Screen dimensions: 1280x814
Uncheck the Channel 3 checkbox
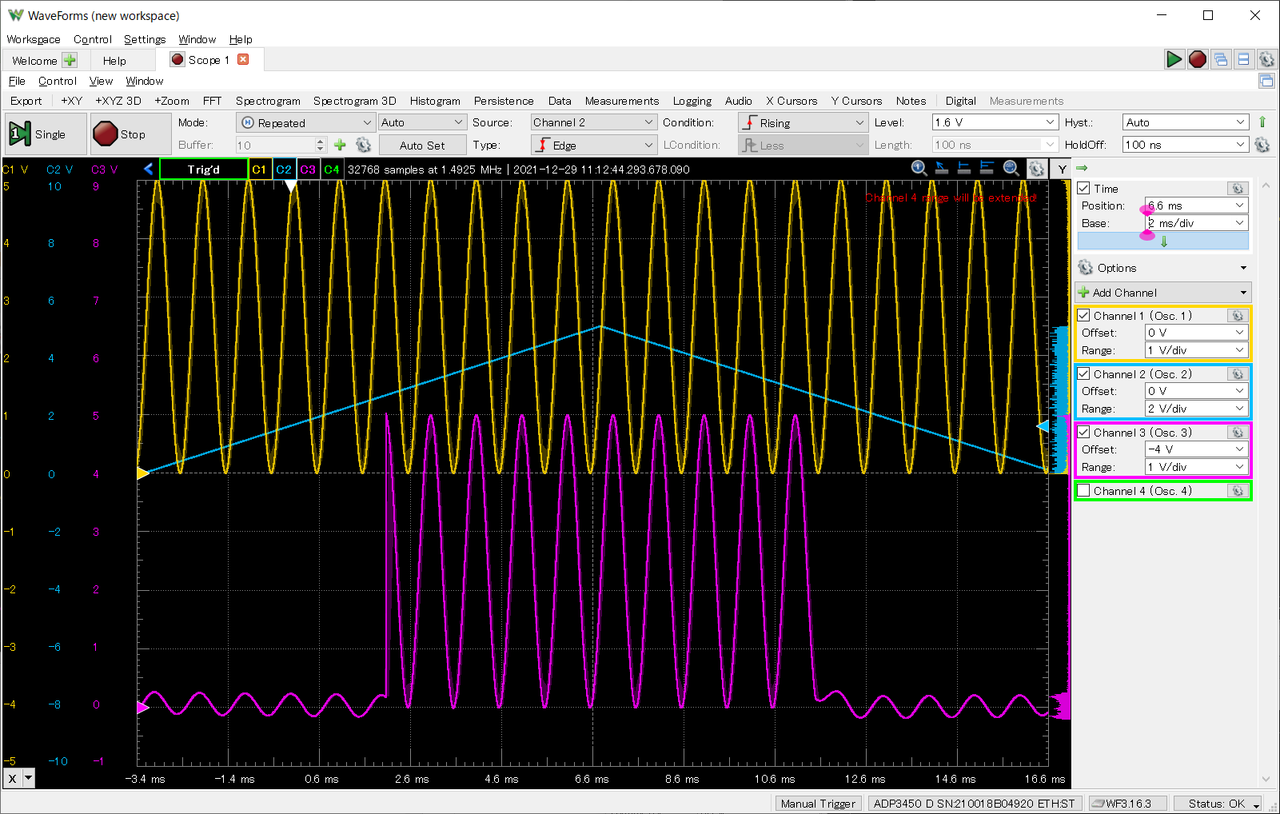1084,433
